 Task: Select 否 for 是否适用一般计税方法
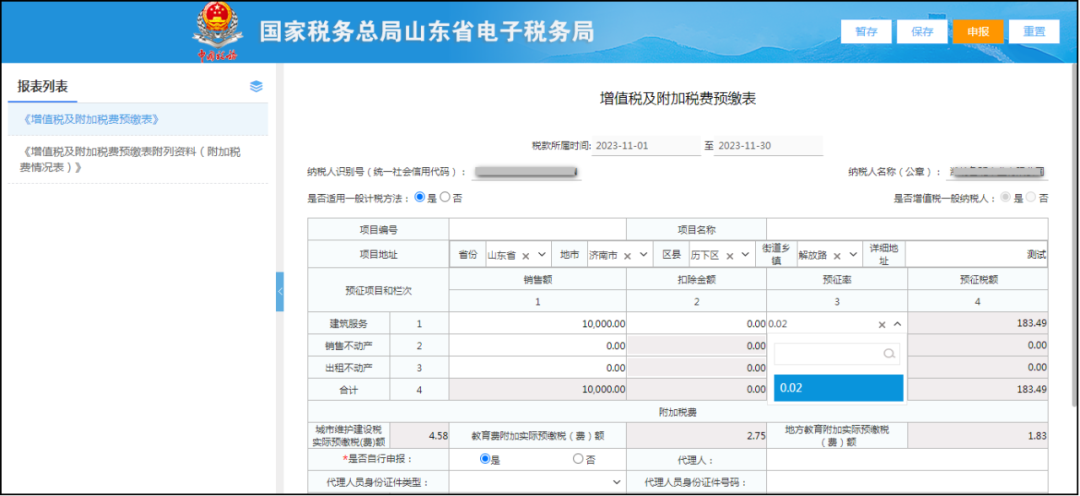pyautogui.click(x=445, y=197)
